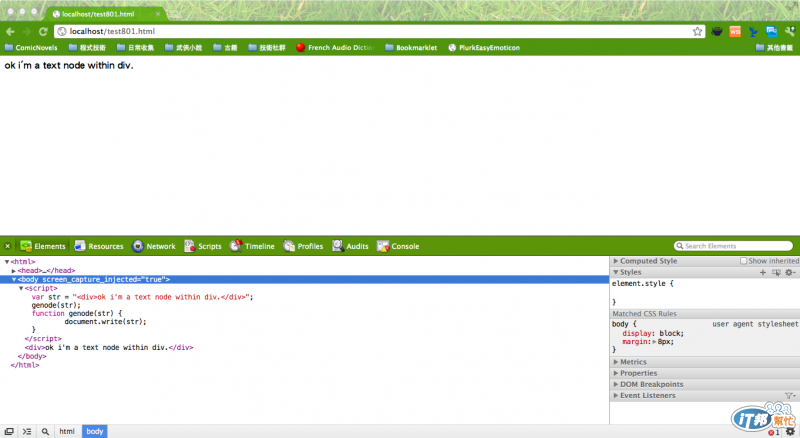Click the localhost/test801.html address bar
Screen dimensions: 800x438
380,32
